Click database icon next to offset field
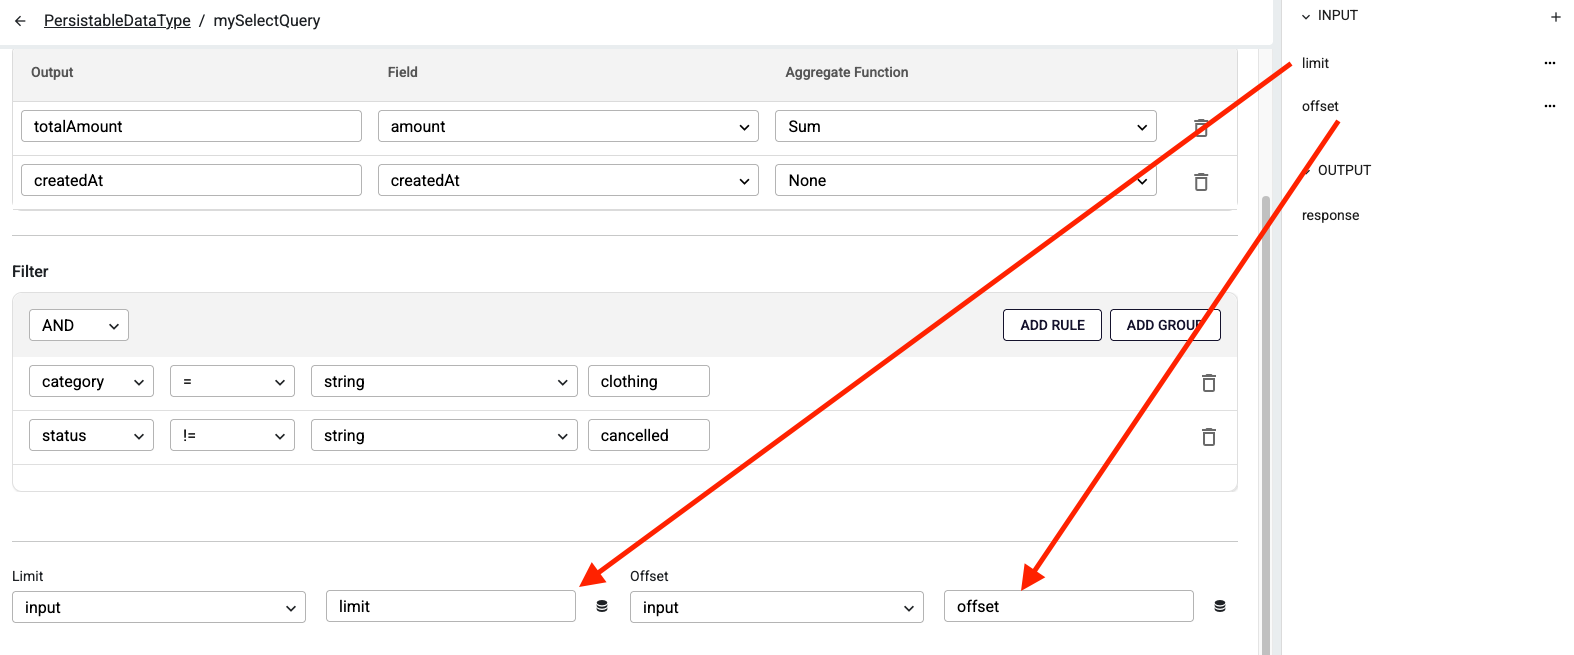The width and height of the screenshot is (1574, 655). pos(1220,606)
